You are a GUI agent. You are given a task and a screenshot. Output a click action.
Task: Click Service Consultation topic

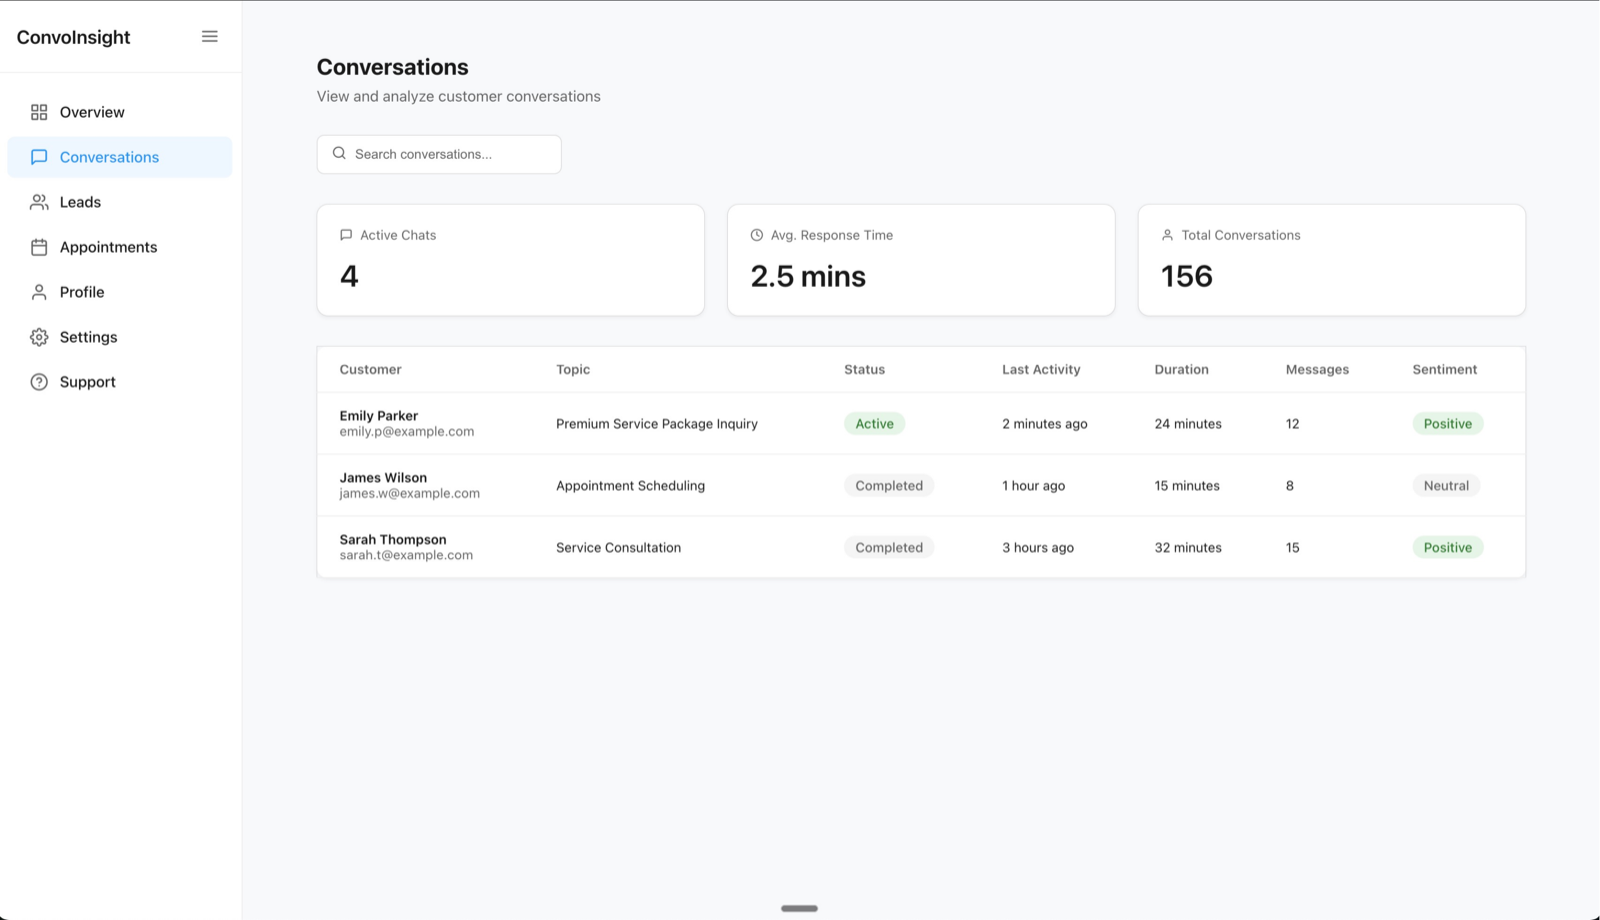point(618,548)
